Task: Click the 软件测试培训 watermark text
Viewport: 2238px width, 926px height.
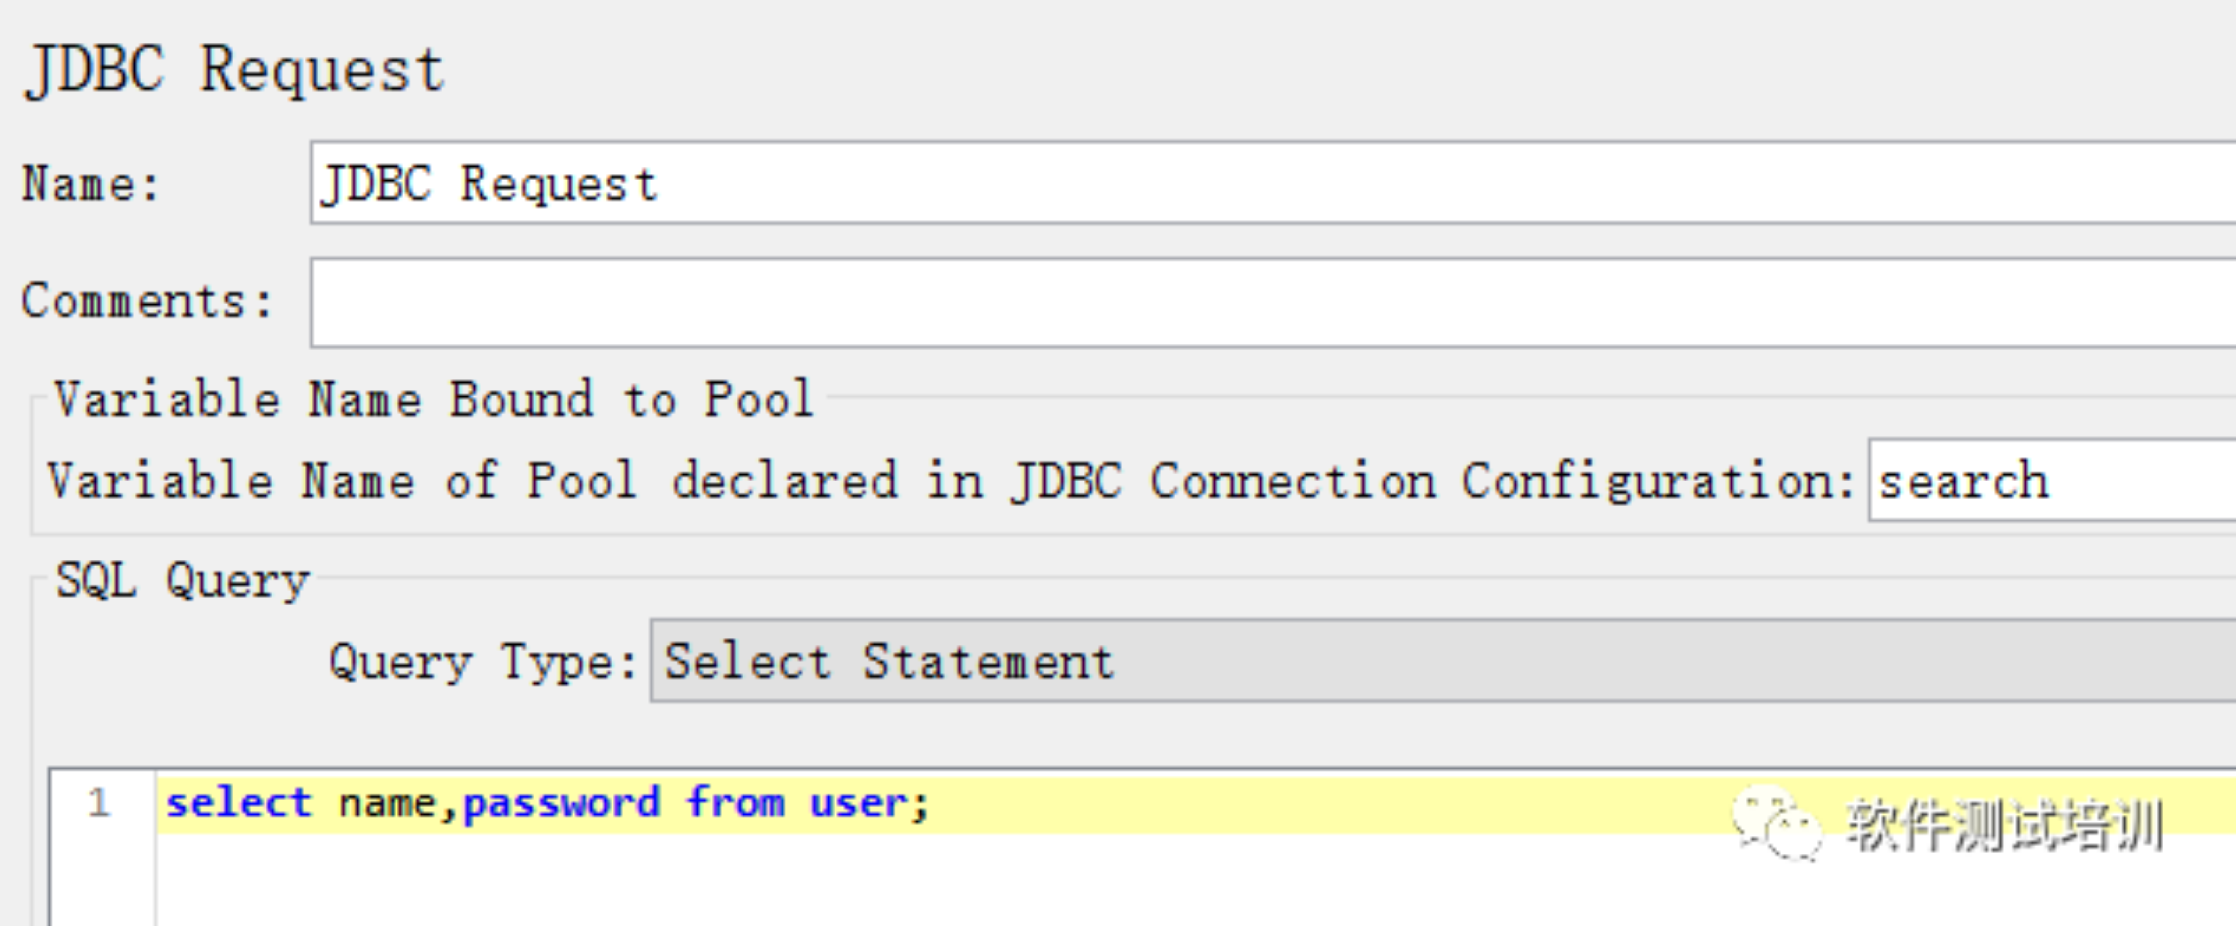Action: tap(2005, 826)
